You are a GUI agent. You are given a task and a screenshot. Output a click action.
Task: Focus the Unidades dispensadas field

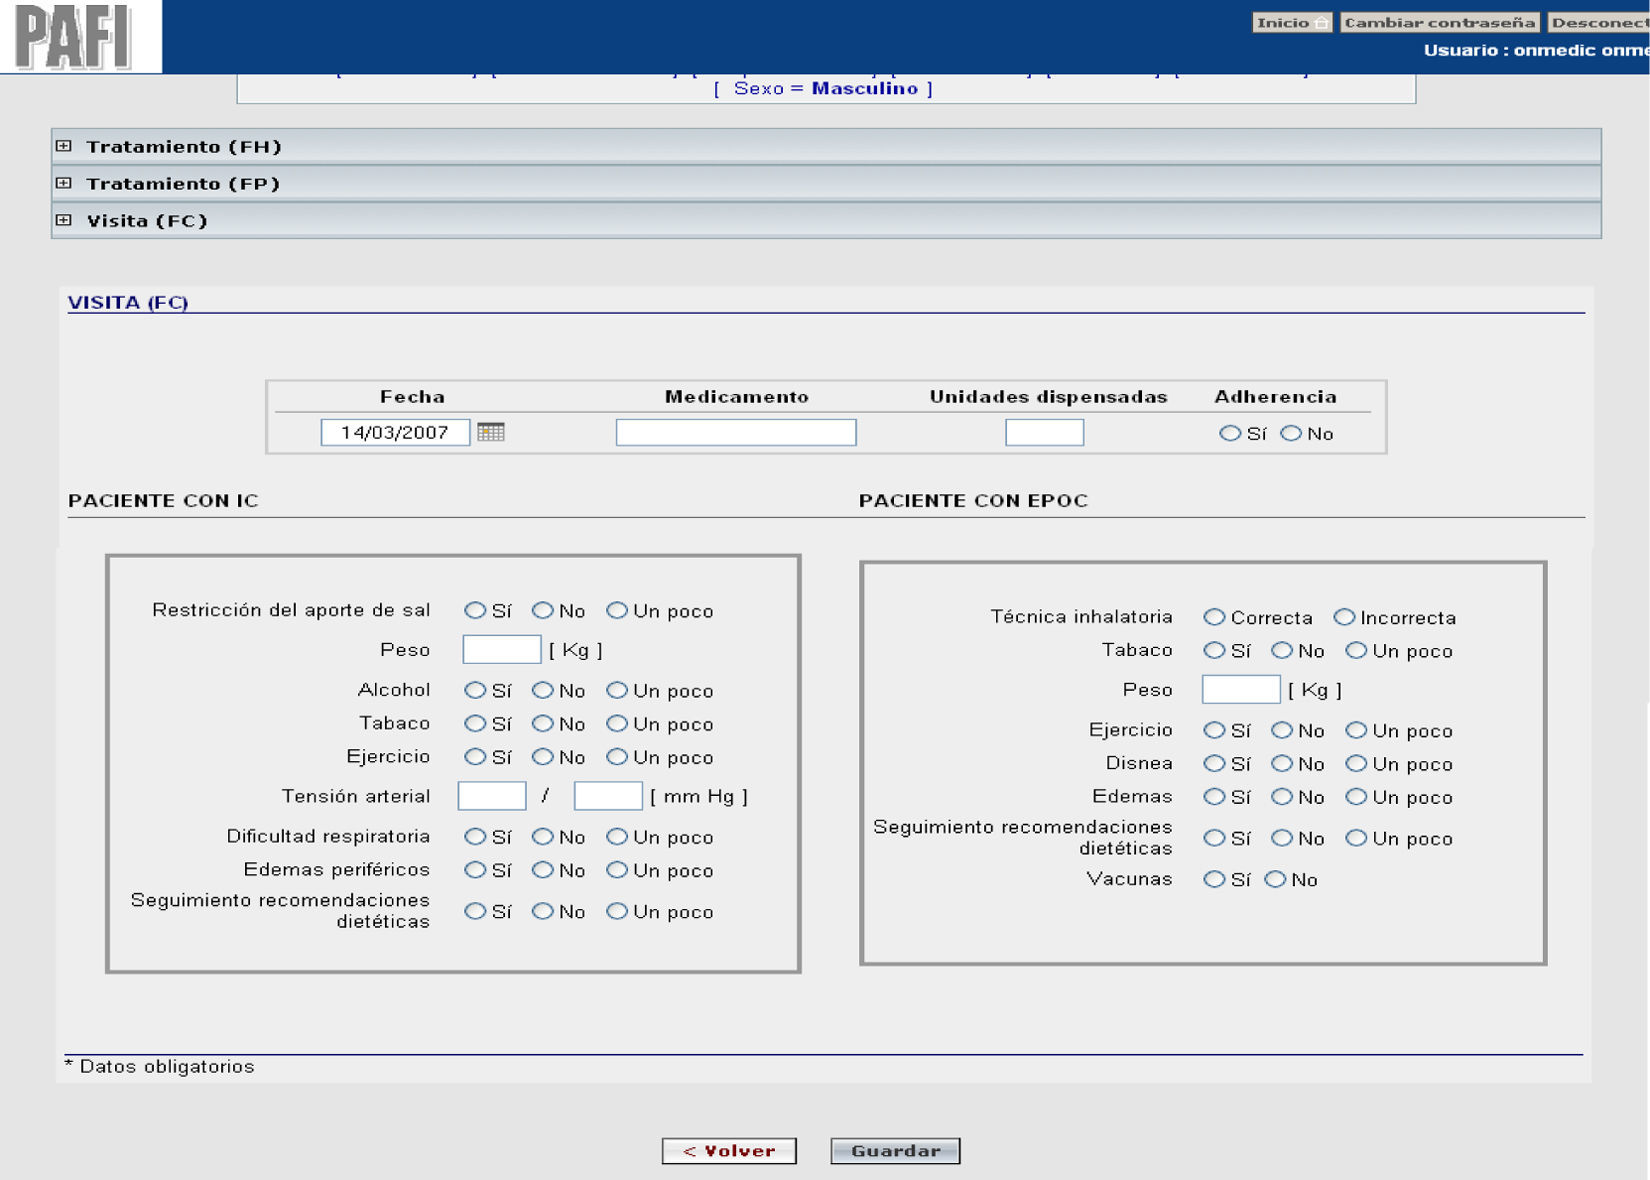click(x=1044, y=432)
